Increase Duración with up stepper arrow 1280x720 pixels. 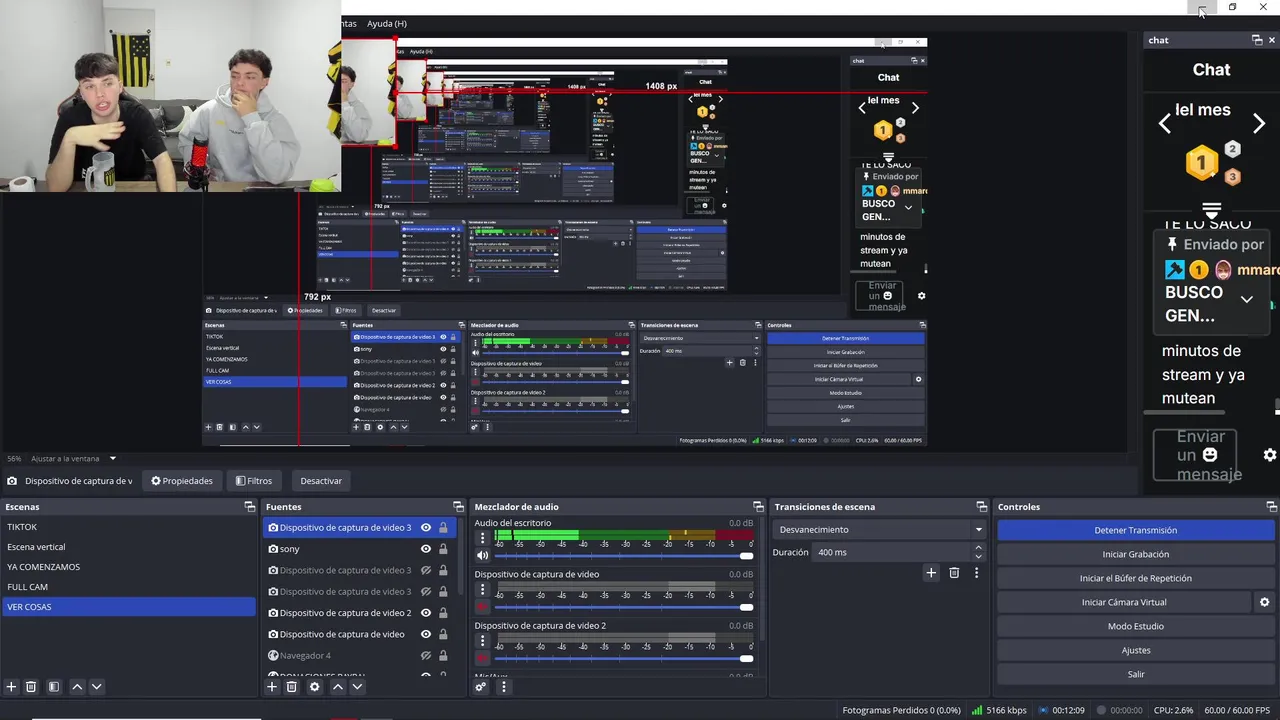tap(978, 548)
